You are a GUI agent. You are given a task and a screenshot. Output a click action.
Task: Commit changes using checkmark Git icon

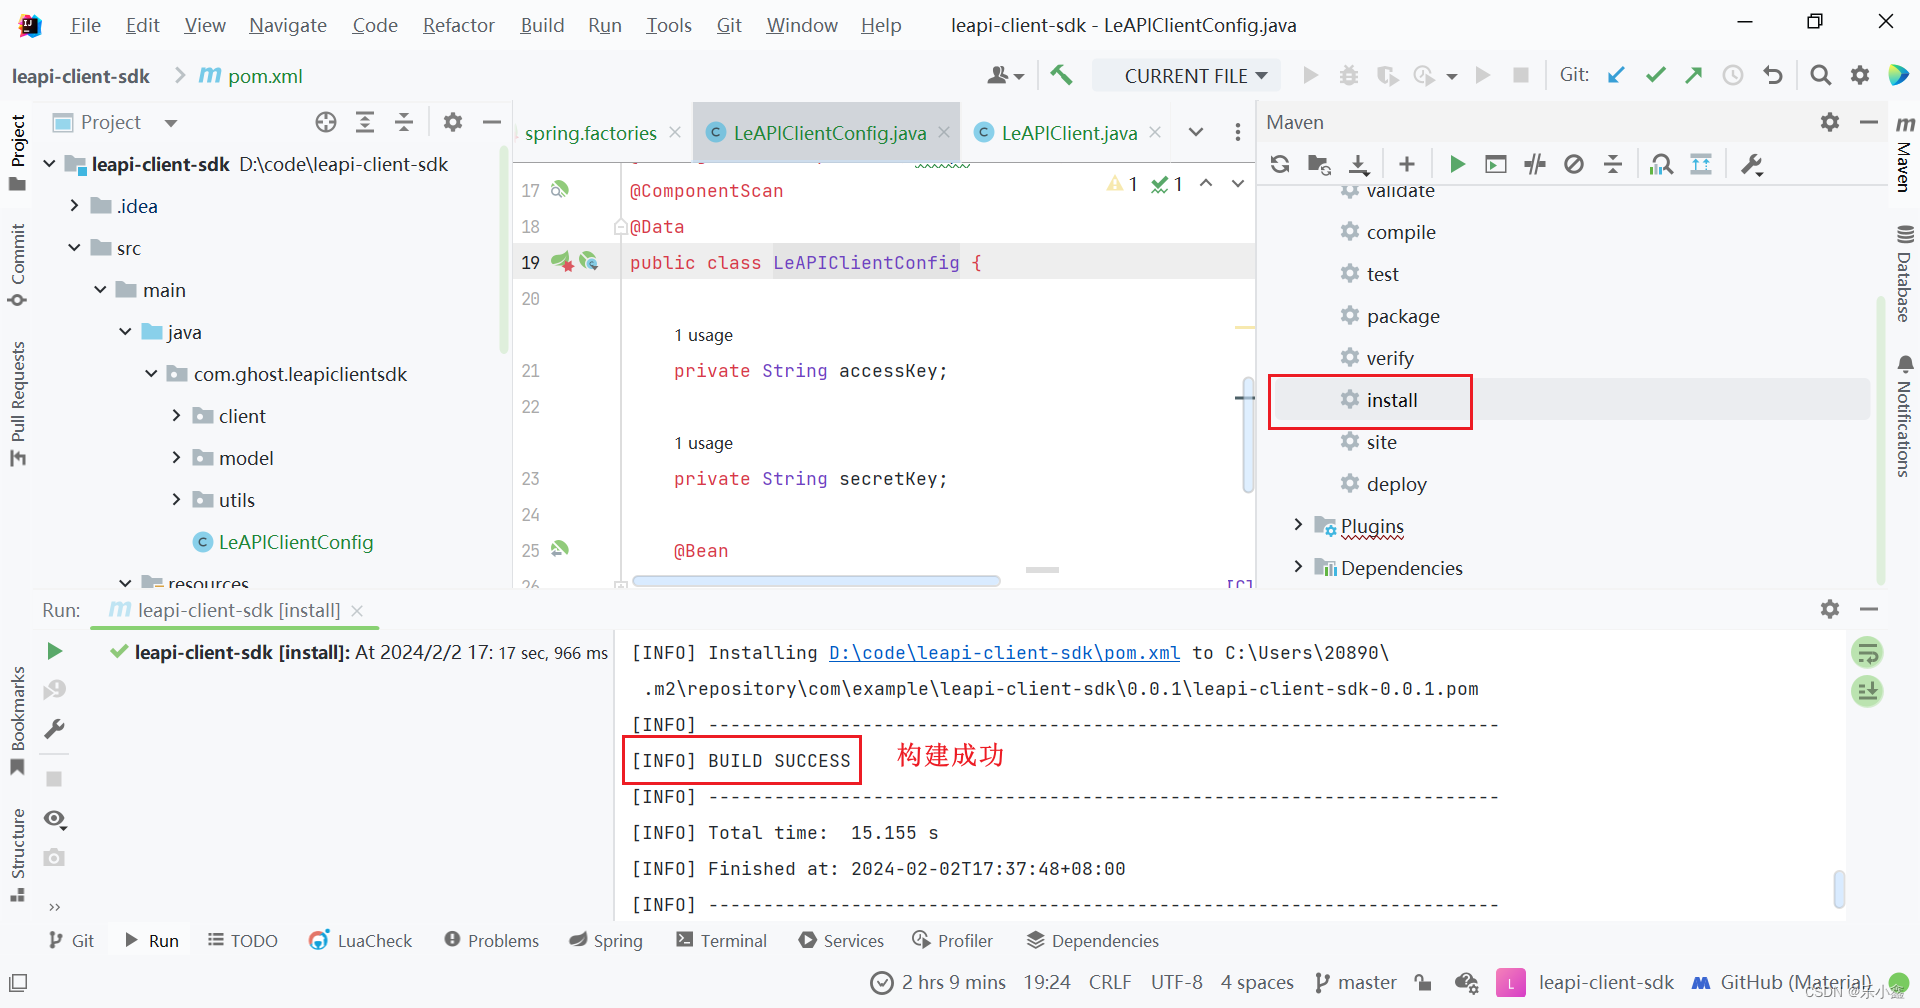[x=1655, y=74]
